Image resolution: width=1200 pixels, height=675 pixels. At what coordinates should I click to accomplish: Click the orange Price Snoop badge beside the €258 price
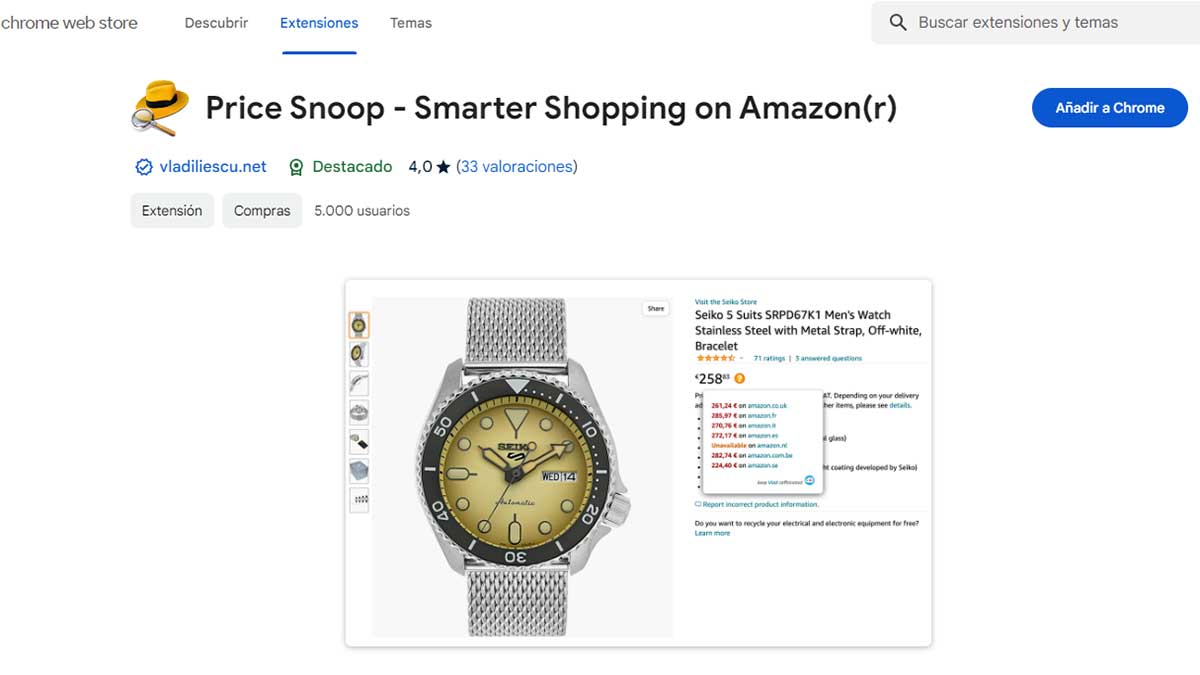point(740,380)
